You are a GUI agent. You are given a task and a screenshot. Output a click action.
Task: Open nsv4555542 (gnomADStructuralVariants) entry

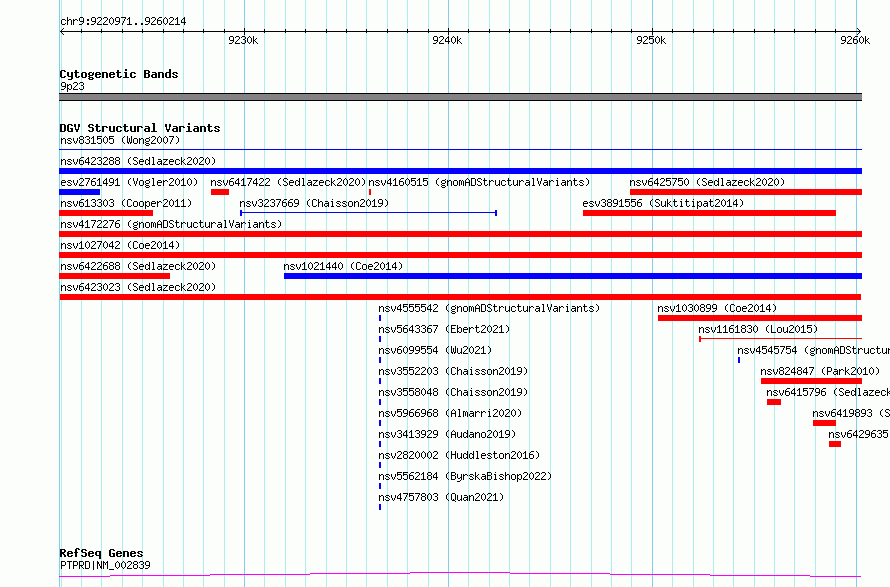[489, 308]
